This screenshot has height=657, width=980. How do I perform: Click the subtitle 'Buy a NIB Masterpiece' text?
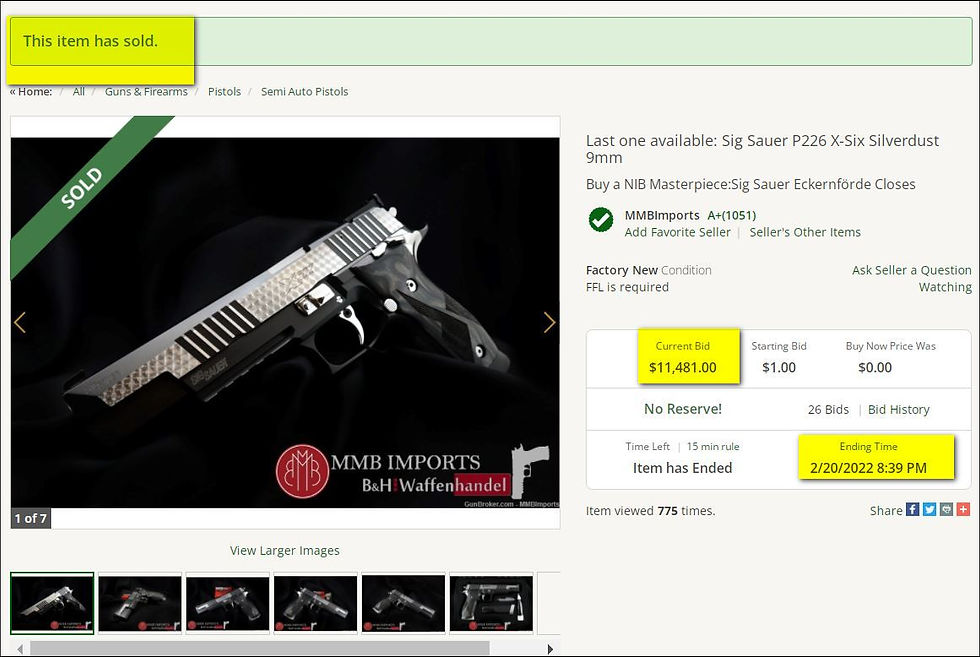pyautogui.click(x=751, y=184)
